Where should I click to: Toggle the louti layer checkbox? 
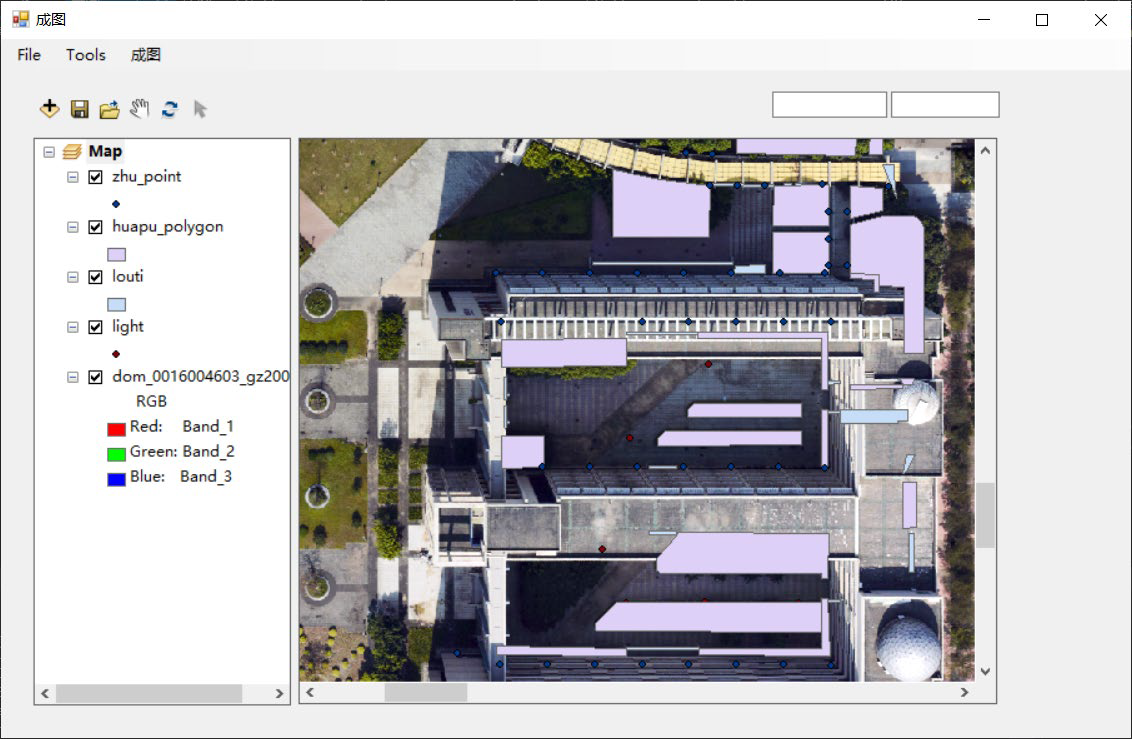point(95,277)
